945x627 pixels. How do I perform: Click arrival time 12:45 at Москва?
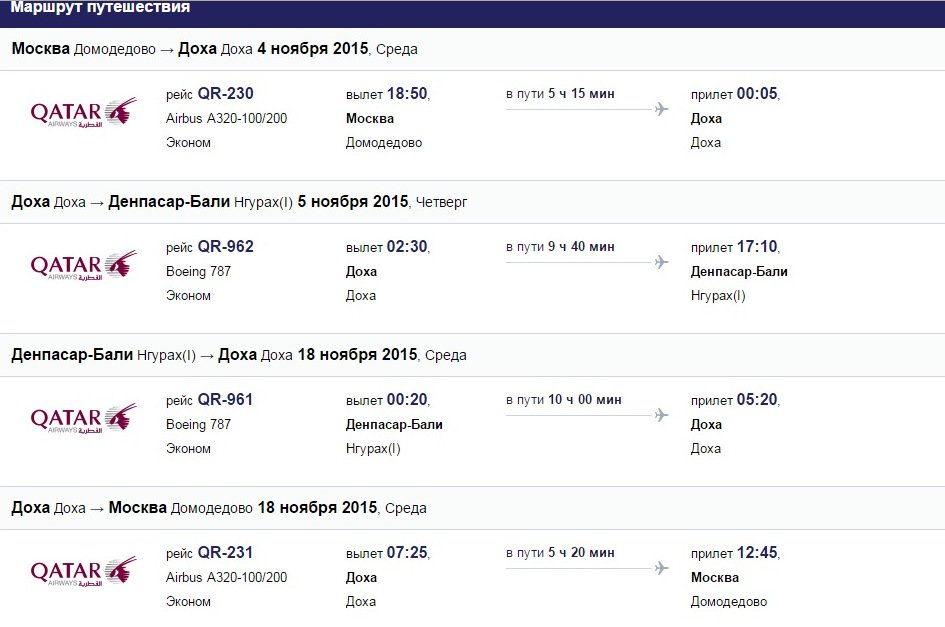(757, 553)
